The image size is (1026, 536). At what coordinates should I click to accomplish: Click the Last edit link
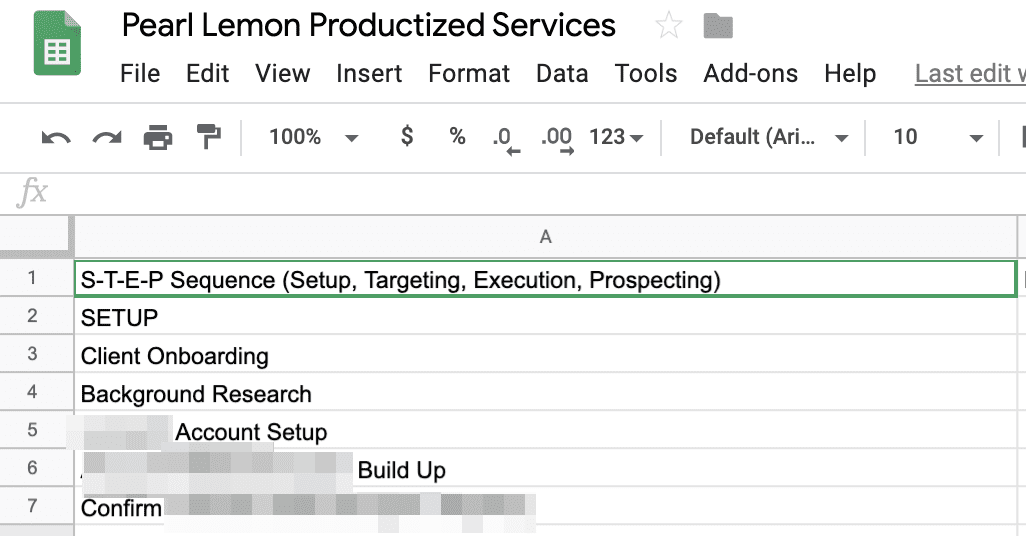[970, 73]
